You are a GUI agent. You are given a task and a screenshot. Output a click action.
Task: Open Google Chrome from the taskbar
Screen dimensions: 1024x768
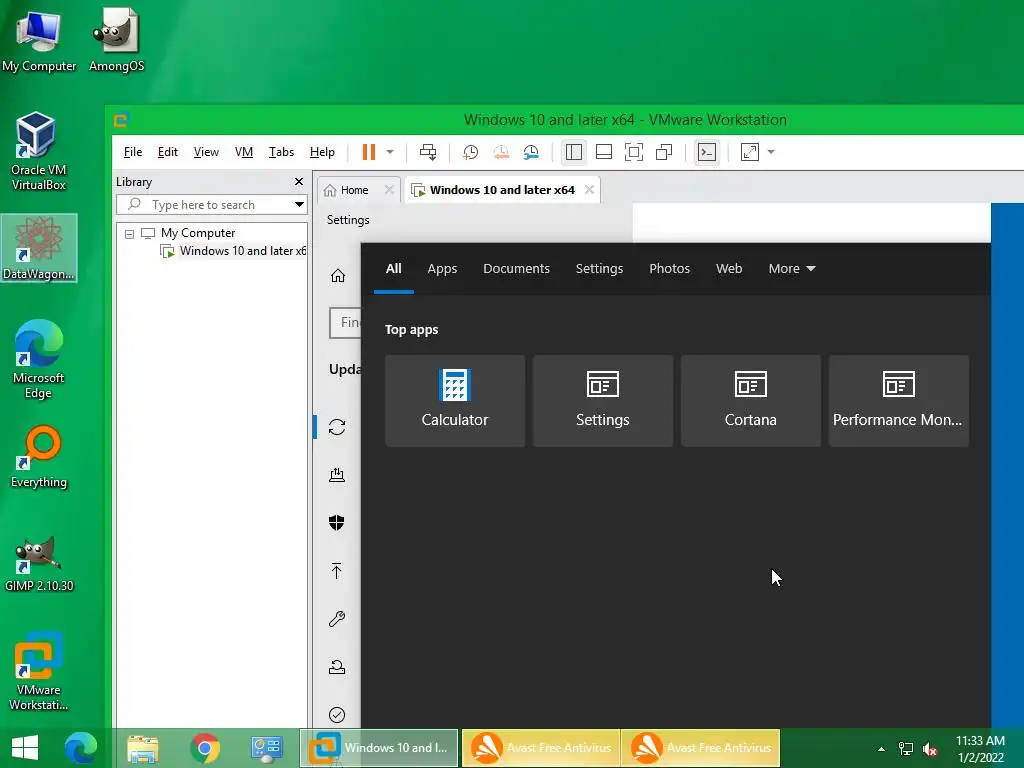coord(205,748)
